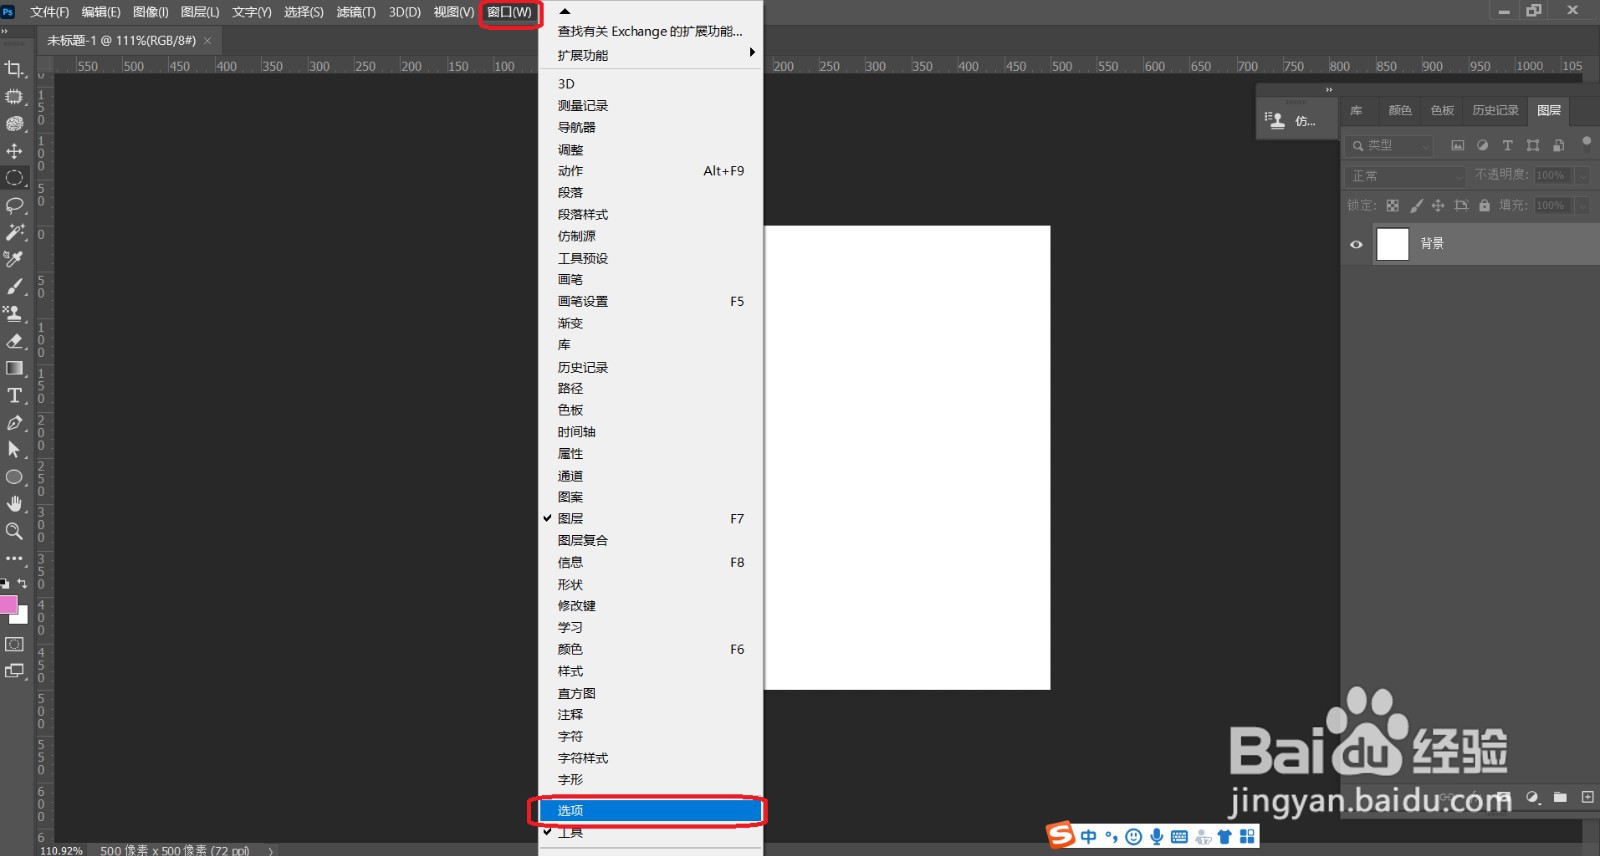Image resolution: width=1600 pixels, height=856 pixels.
Task: Open status bar info arrow
Action: pyautogui.click(x=271, y=851)
